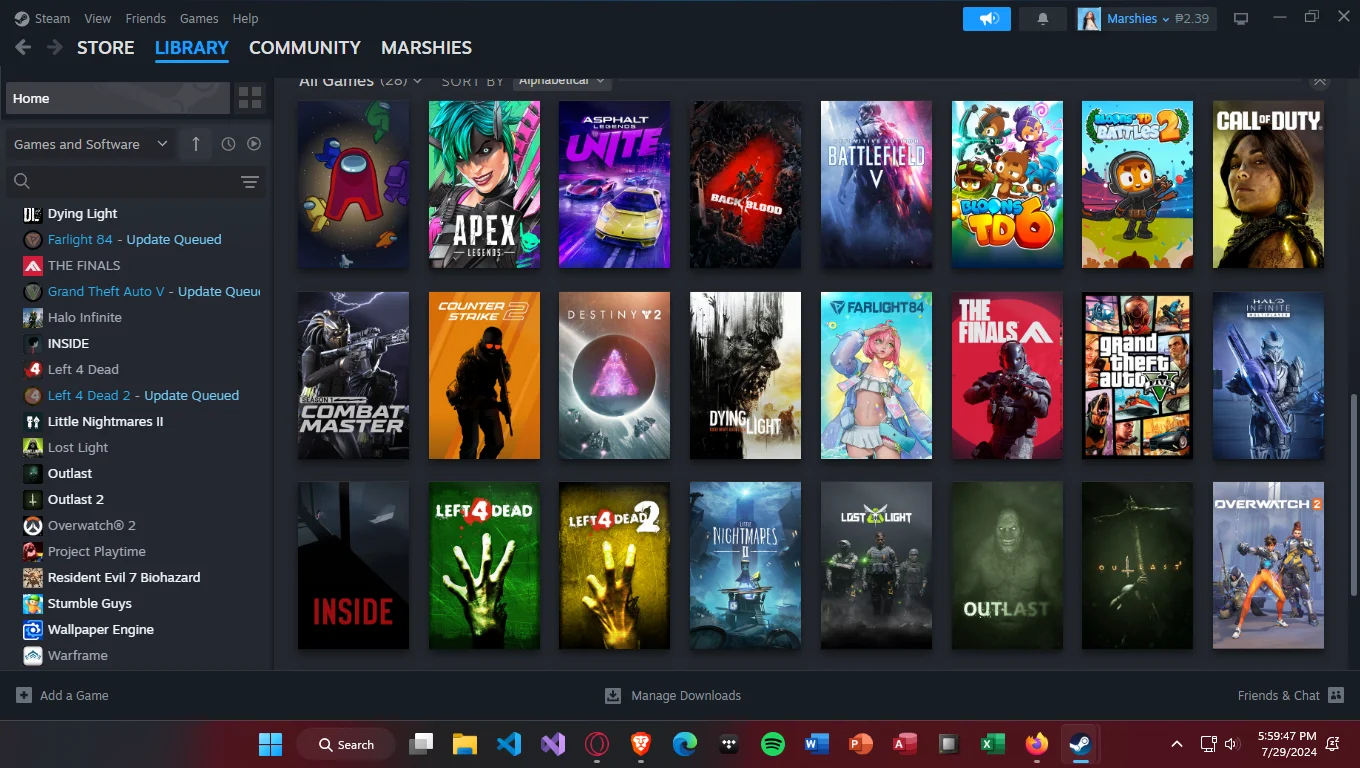Select the Counter-Strike 2 game cover
Image resolution: width=1360 pixels, height=768 pixels.
(x=484, y=375)
